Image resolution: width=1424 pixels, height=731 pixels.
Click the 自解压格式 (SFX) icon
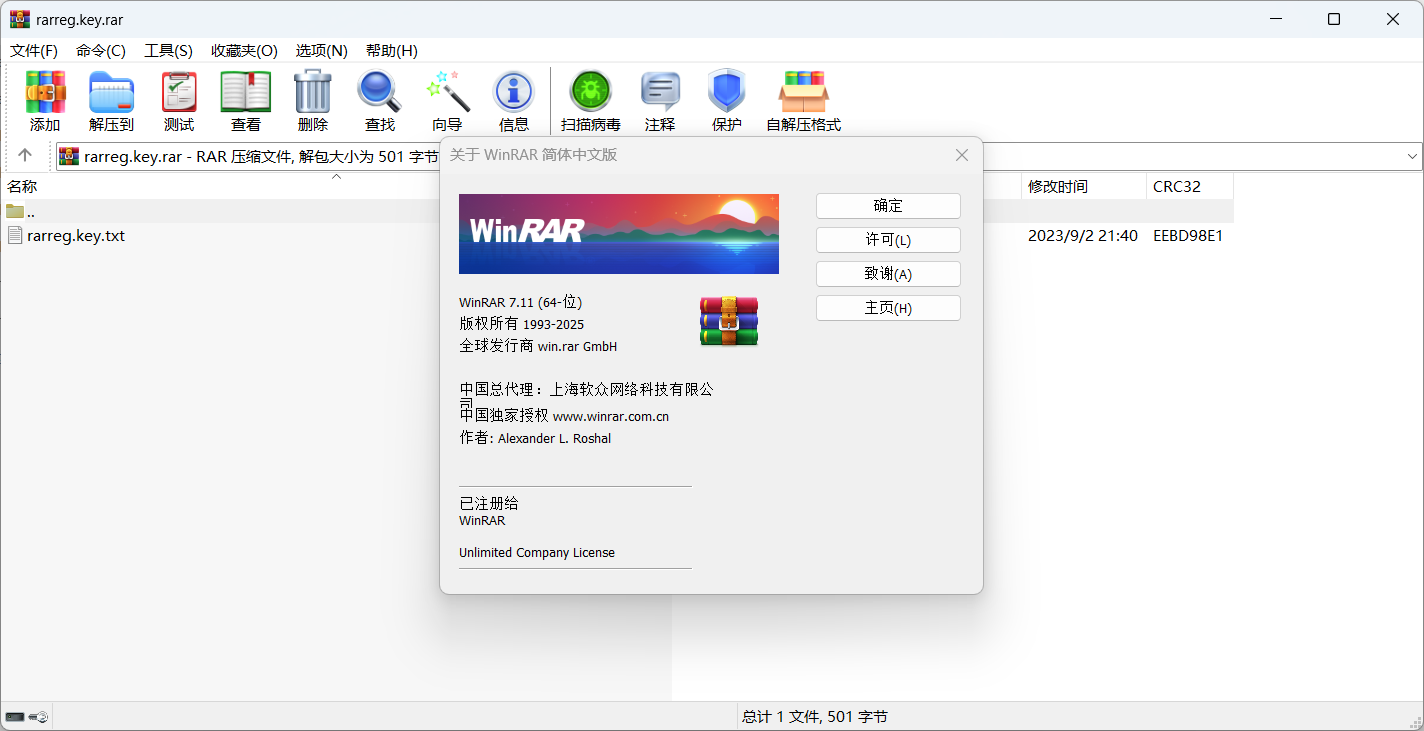coord(803,92)
